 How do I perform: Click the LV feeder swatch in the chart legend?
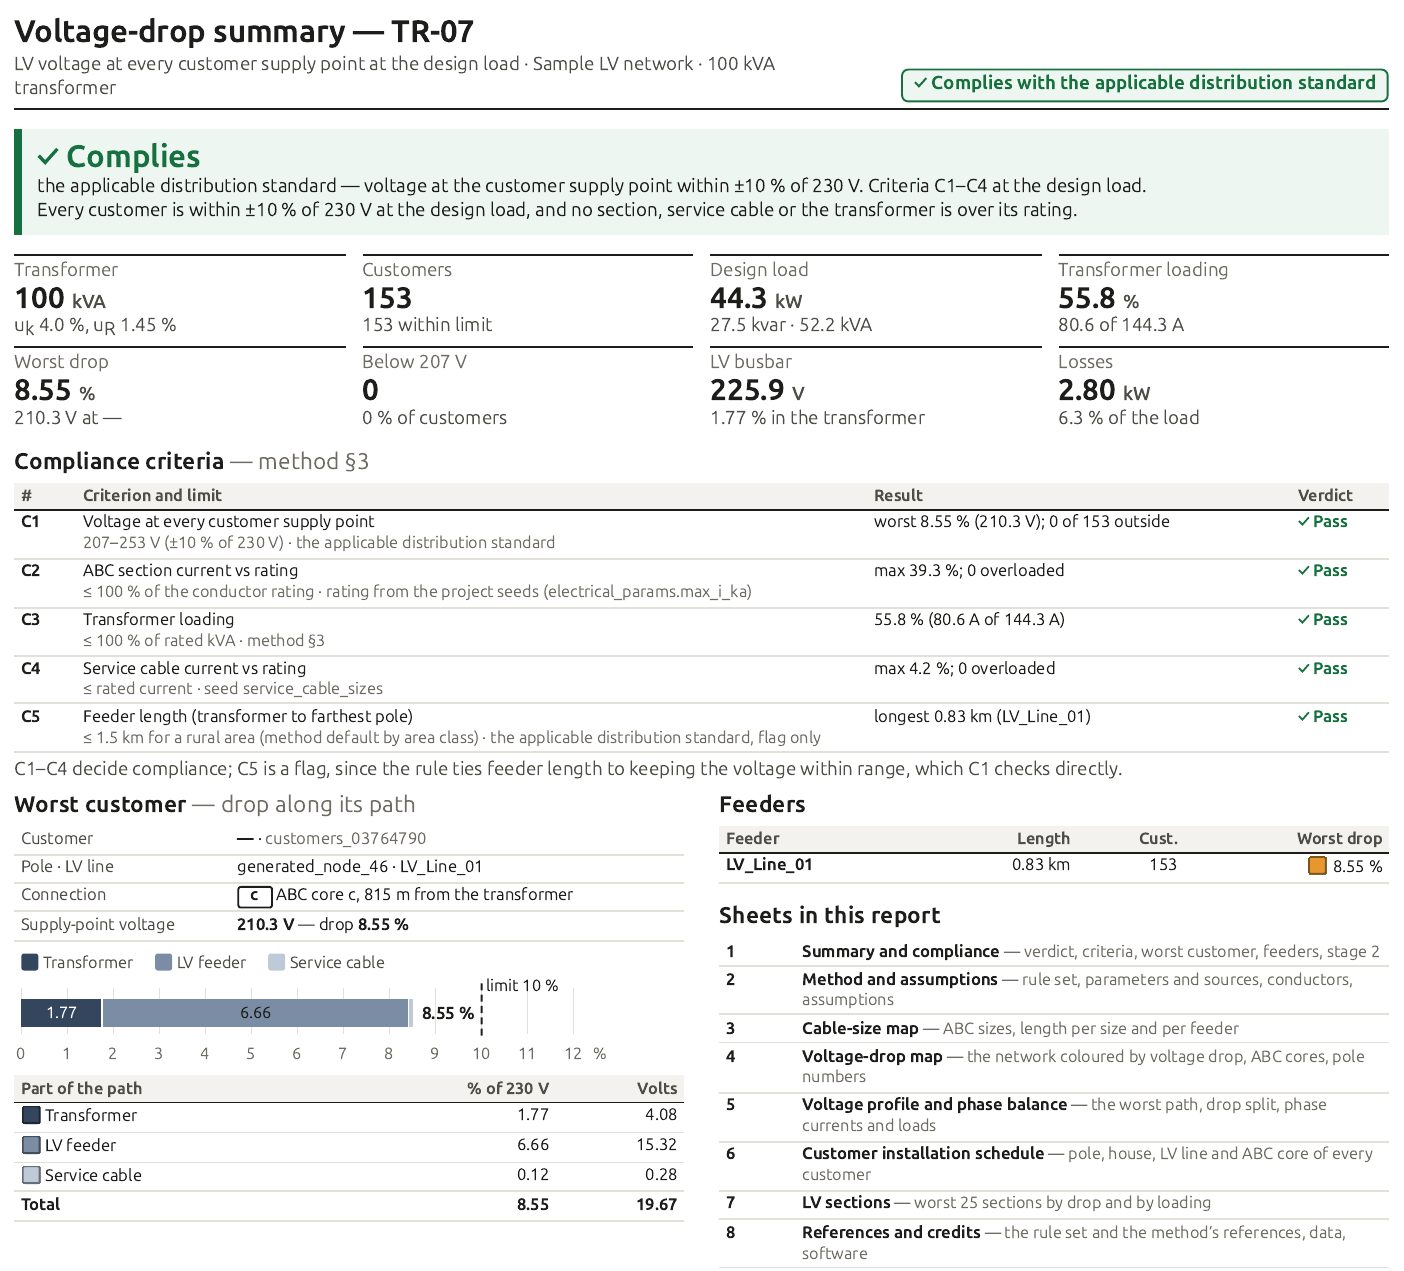click(164, 963)
